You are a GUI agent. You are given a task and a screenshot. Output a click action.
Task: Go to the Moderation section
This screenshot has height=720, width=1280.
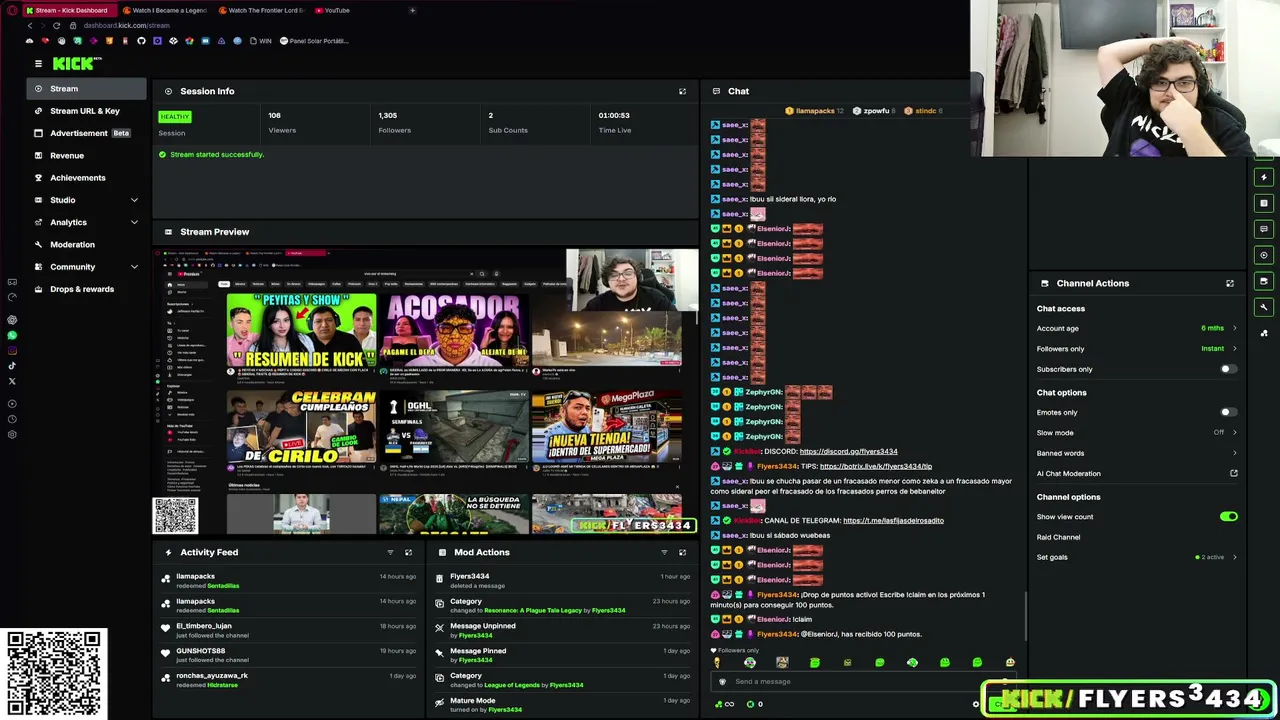(87, 244)
